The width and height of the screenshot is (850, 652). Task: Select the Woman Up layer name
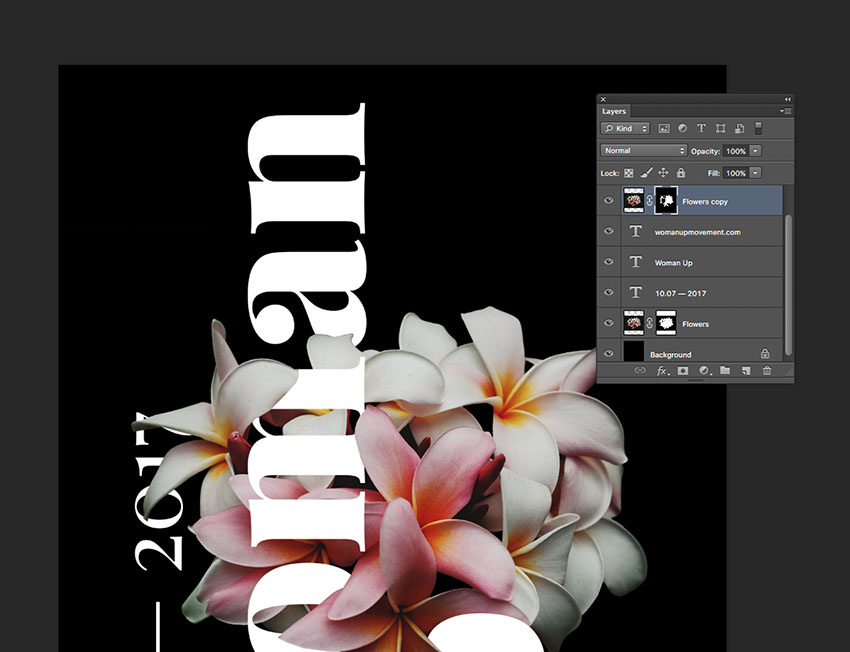pos(674,263)
